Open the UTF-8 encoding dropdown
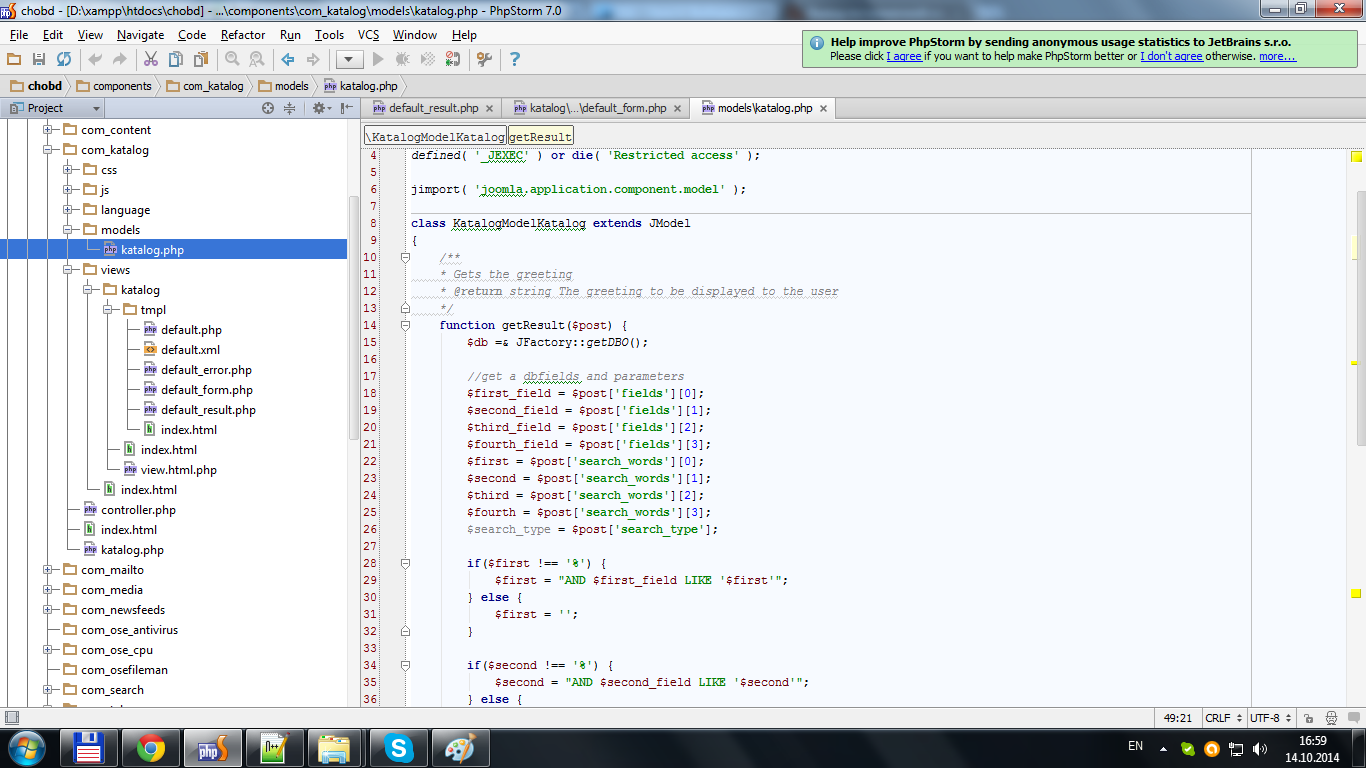This screenshot has width=1366, height=768. point(1269,718)
